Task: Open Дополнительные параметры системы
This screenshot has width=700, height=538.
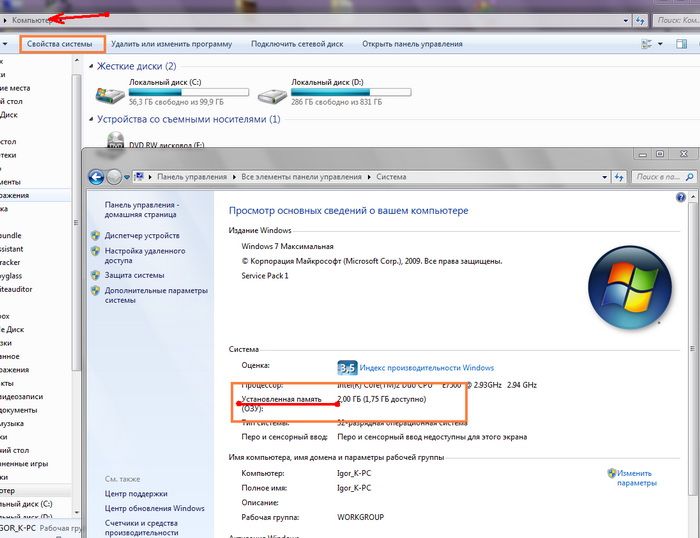Action: (x=156, y=296)
